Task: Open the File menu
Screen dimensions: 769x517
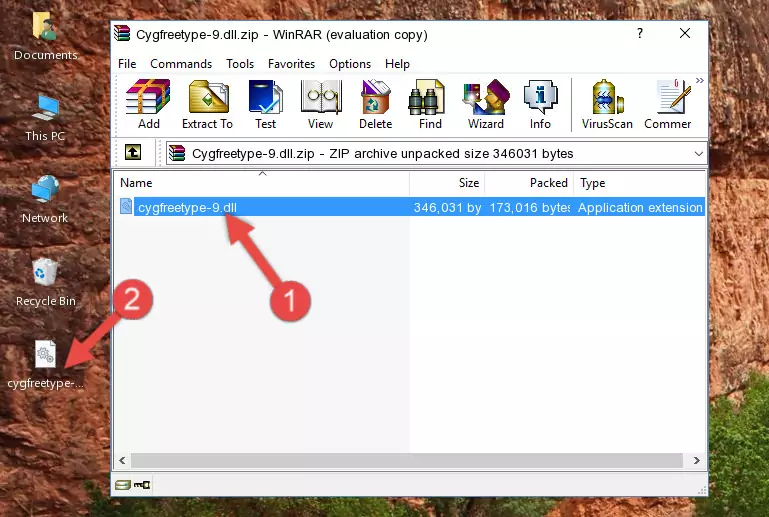Action: click(x=127, y=64)
